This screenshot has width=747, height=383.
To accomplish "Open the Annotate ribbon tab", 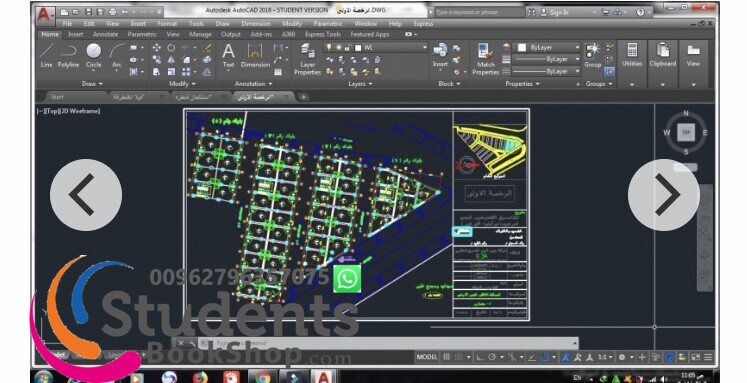I will coord(105,34).
